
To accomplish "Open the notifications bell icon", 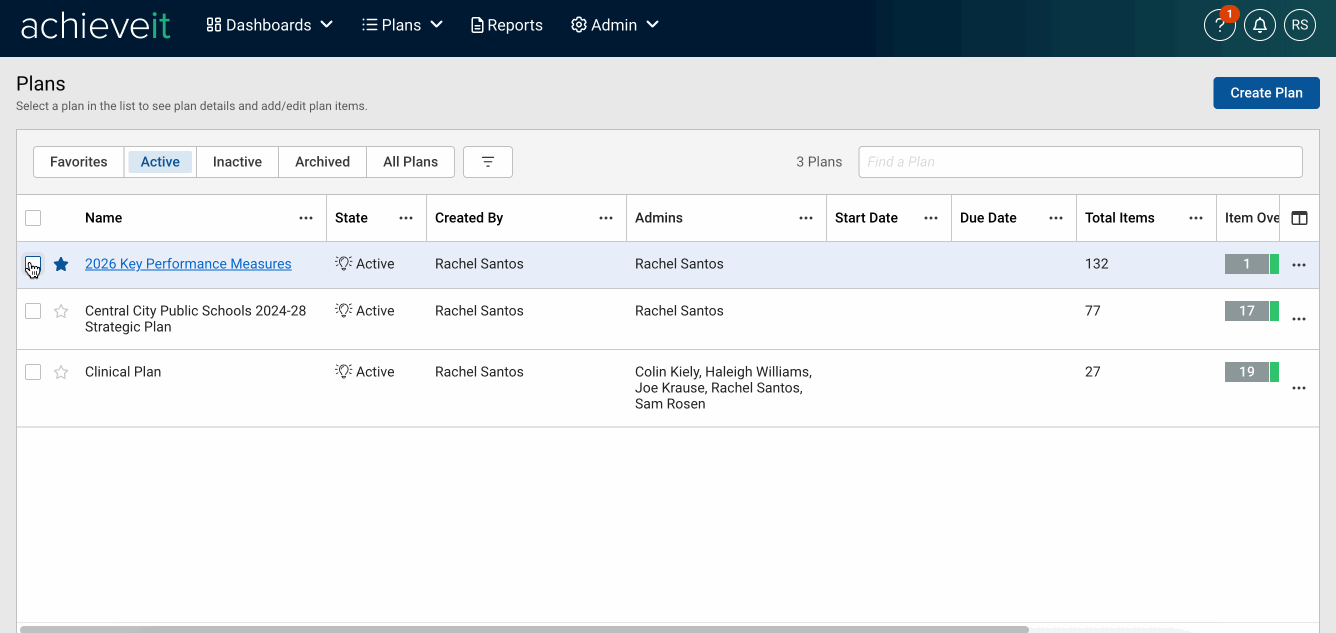I will click(x=1260, y=26).
